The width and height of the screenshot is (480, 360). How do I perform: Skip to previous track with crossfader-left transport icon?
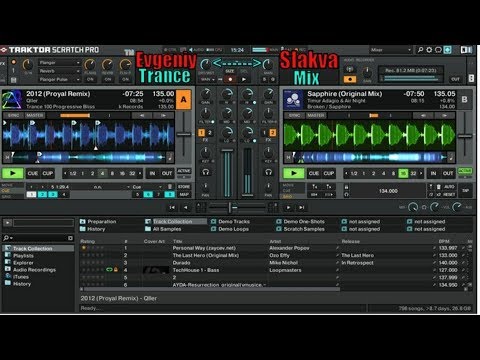point(172,207)
